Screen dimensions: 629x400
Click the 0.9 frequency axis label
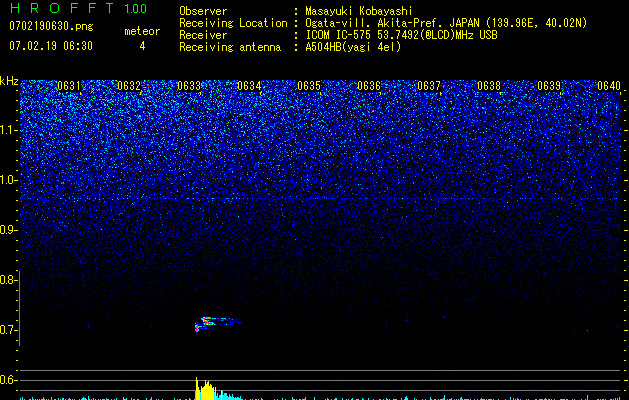8,230
